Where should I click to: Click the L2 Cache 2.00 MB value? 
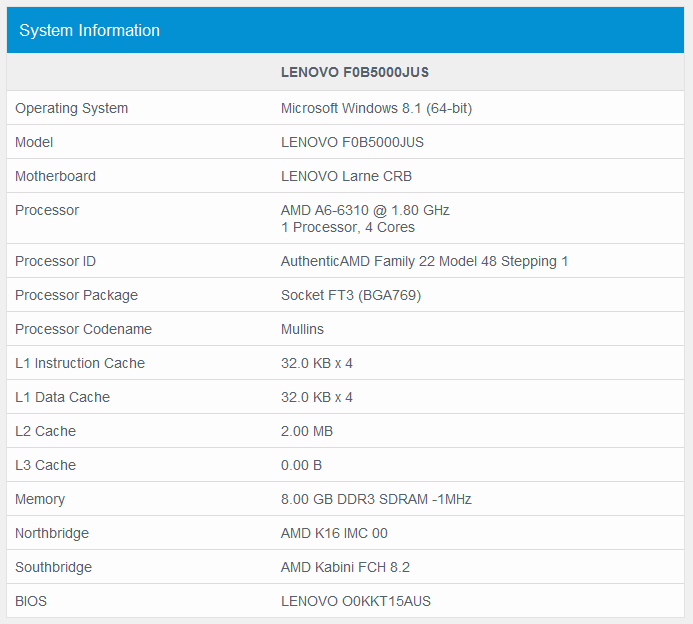click(x=307, y=431)
